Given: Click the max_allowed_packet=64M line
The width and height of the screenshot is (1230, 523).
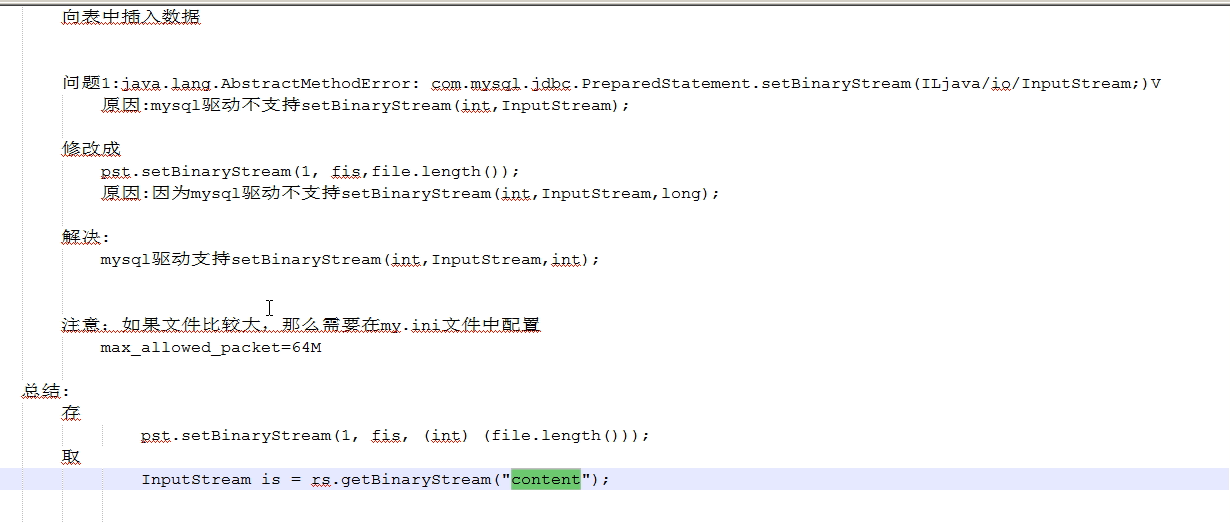Looking at the screenshot, I should click(x=211, y=347).
